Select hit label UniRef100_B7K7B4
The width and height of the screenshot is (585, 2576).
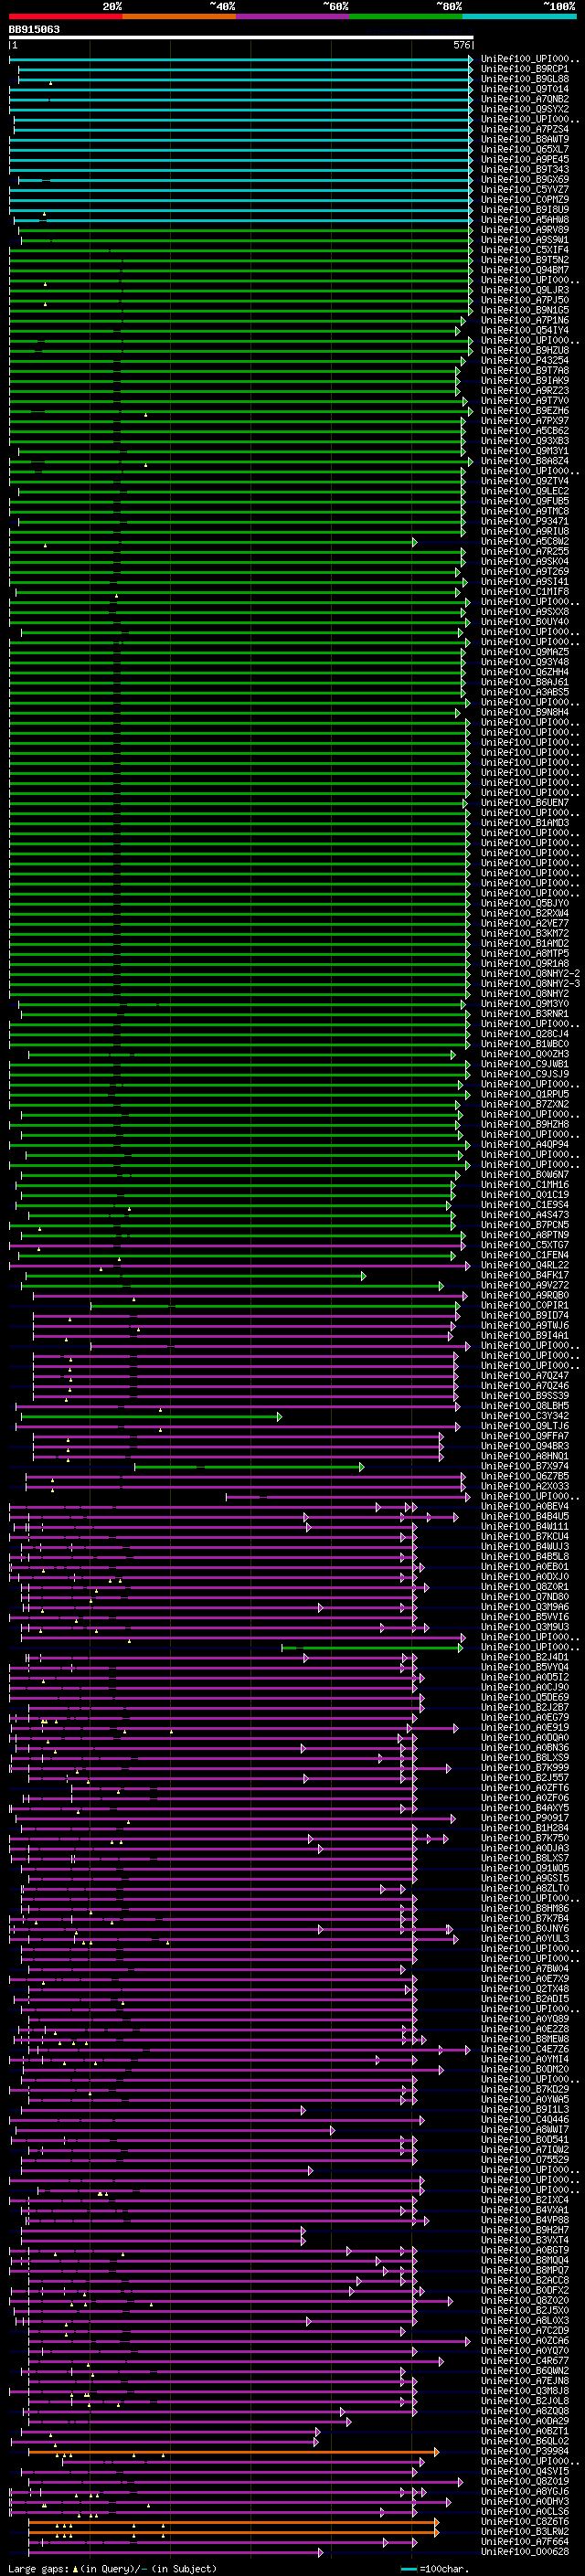(524, 1918)
